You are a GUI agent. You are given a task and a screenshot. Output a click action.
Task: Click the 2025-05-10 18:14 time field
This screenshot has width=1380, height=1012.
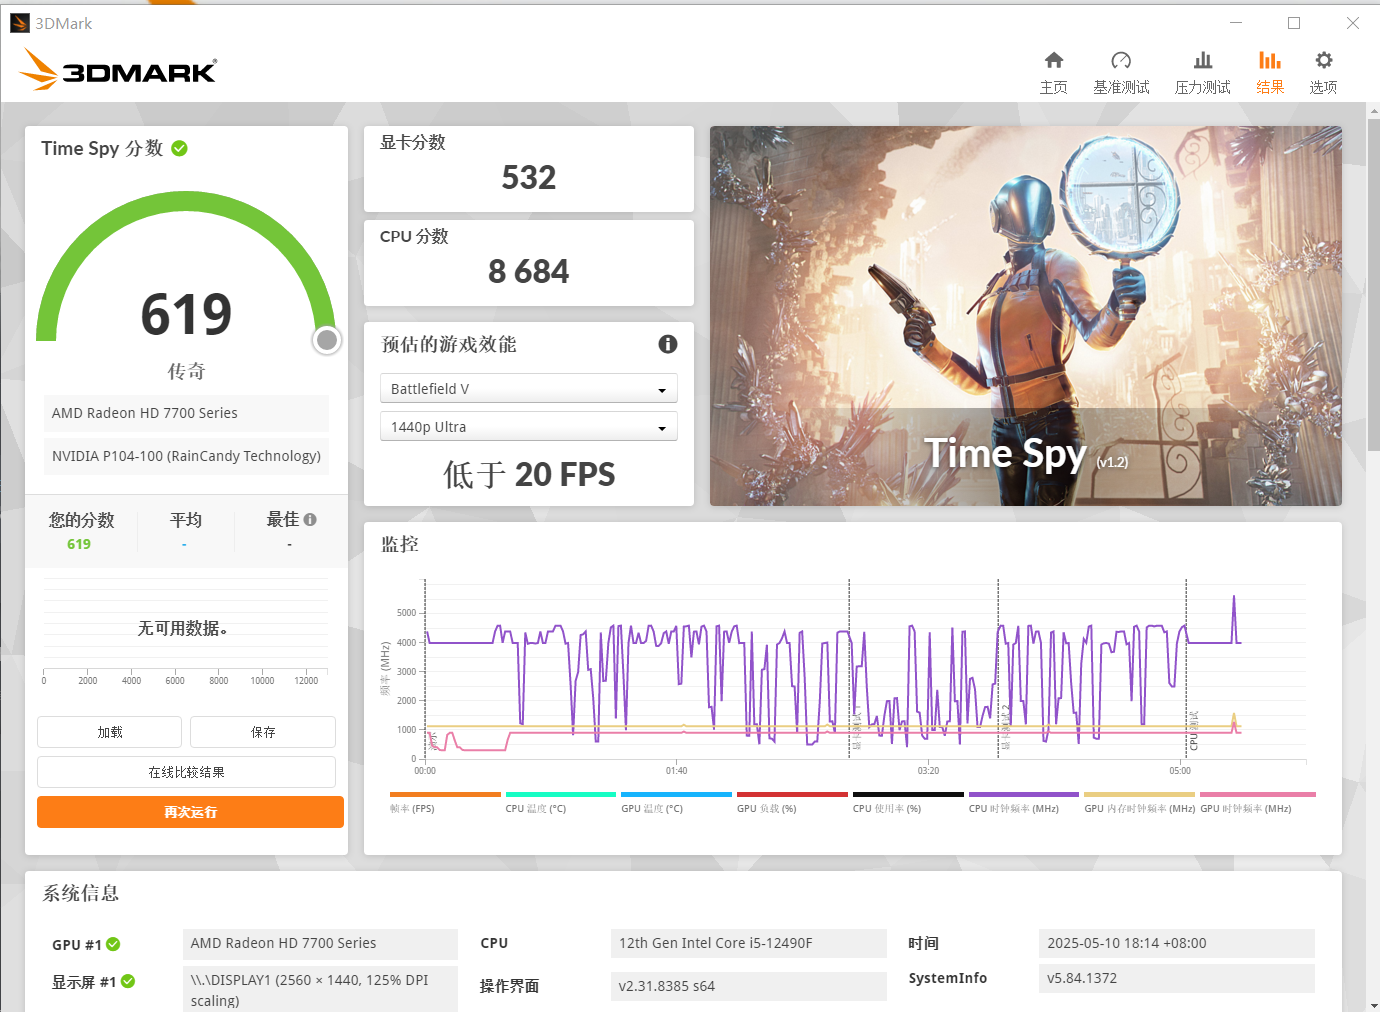click(1177, 943)
